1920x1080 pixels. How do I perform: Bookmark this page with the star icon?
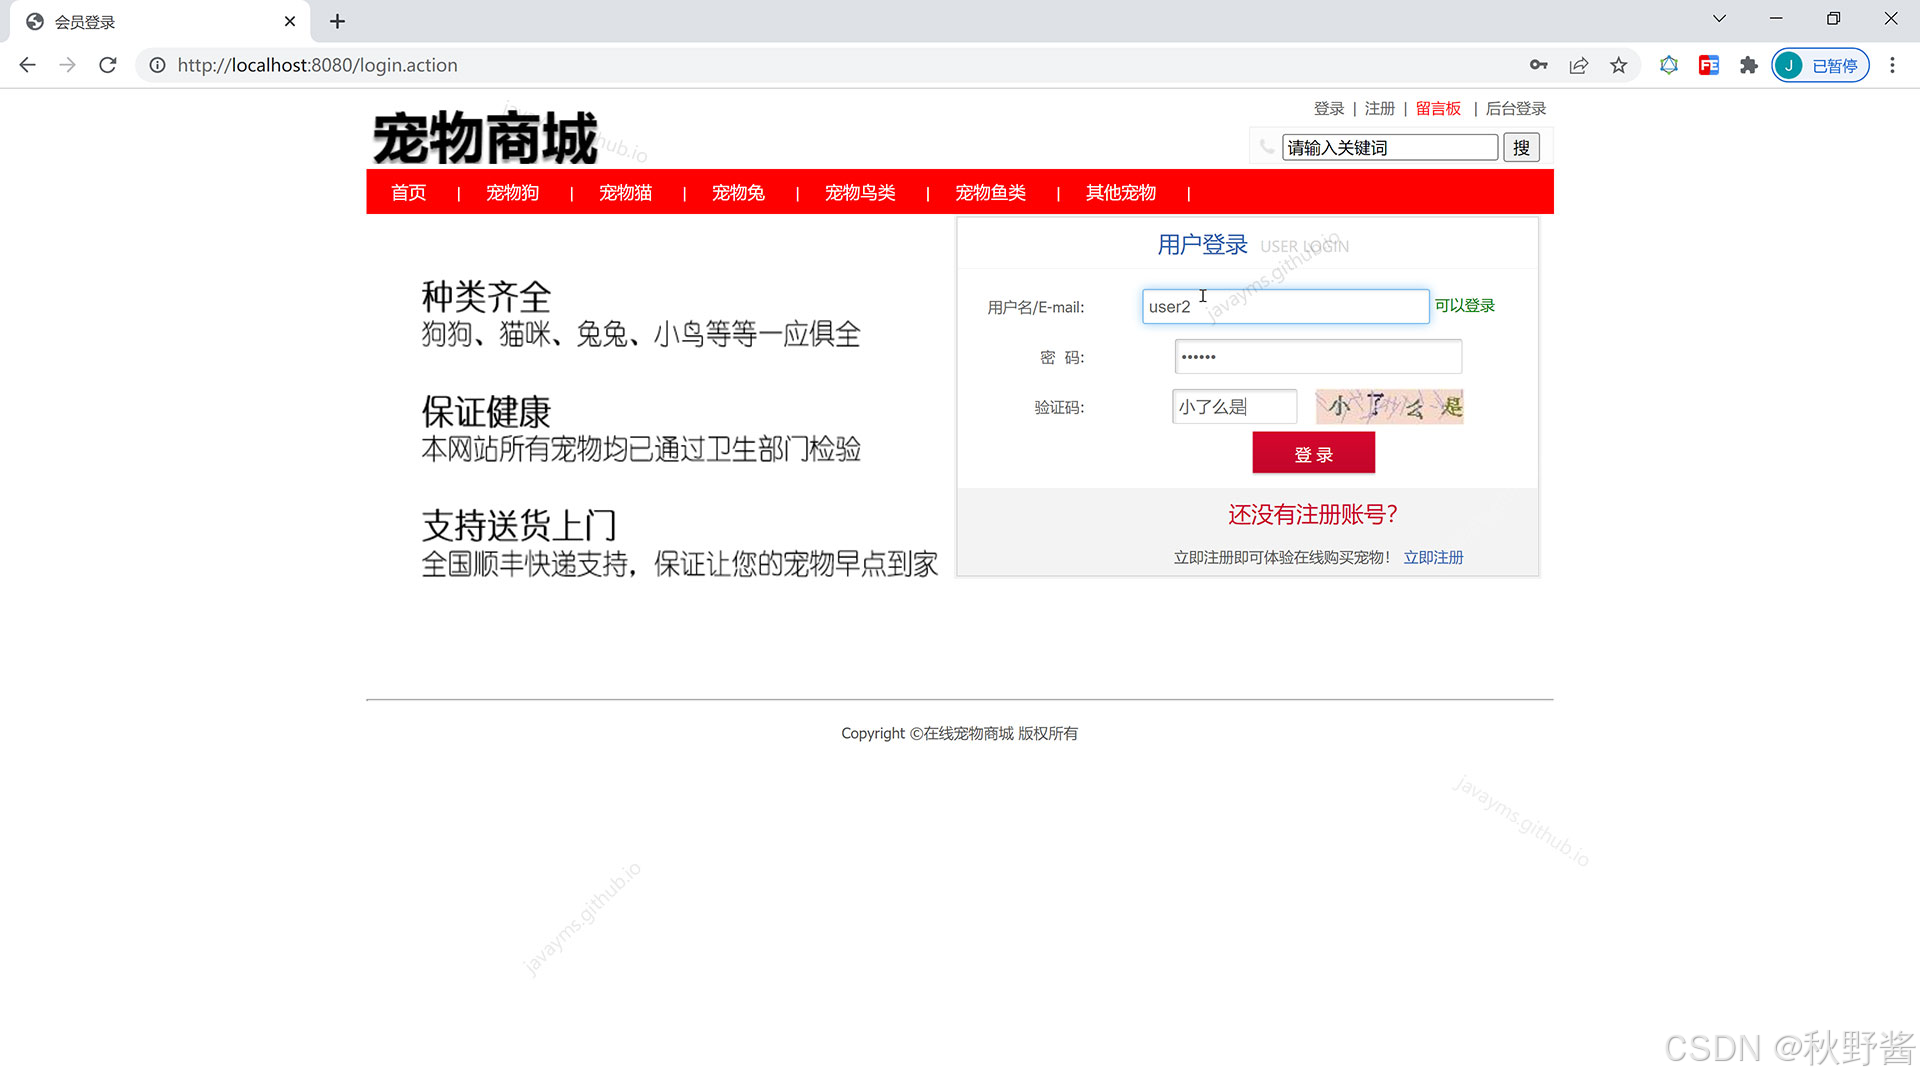[1618, 65]
